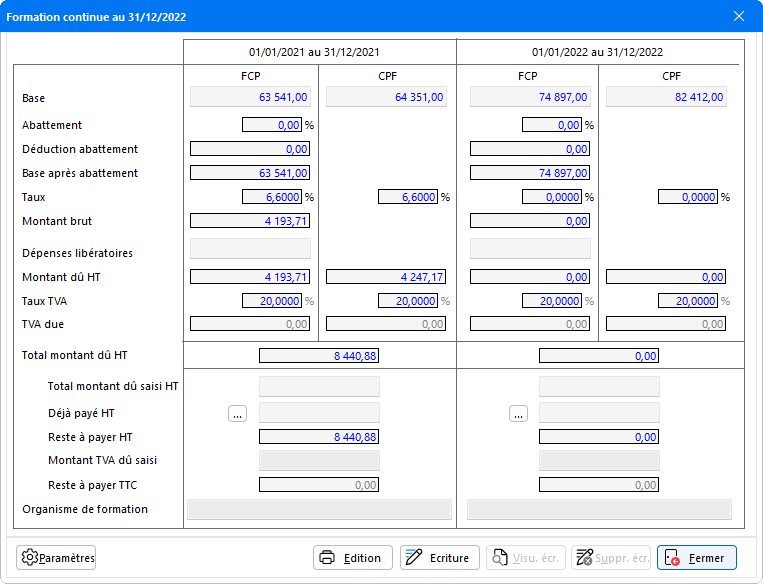Screen dimensions: 763x584
Task: Close the Formation continue dialog with X
Action: 739,17
